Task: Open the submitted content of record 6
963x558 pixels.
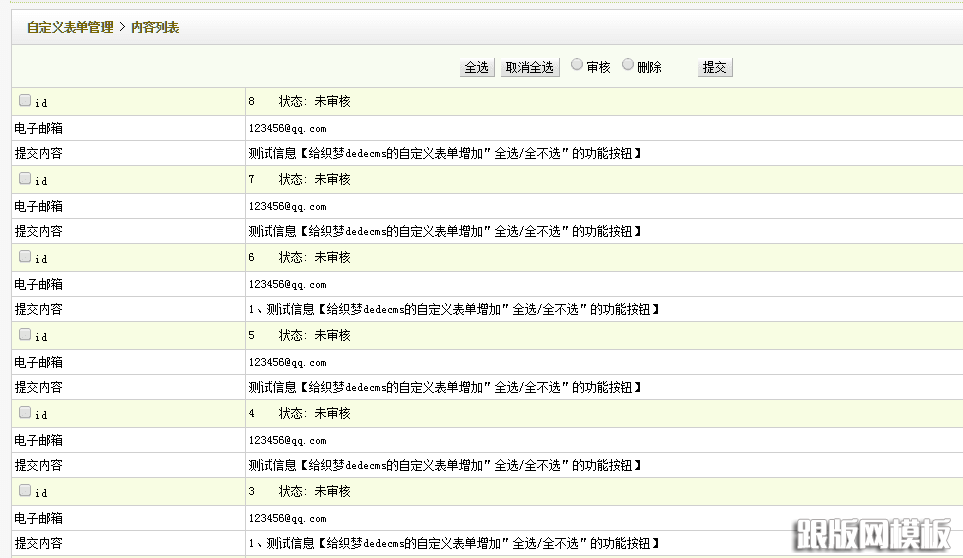Action: [454, 310]
